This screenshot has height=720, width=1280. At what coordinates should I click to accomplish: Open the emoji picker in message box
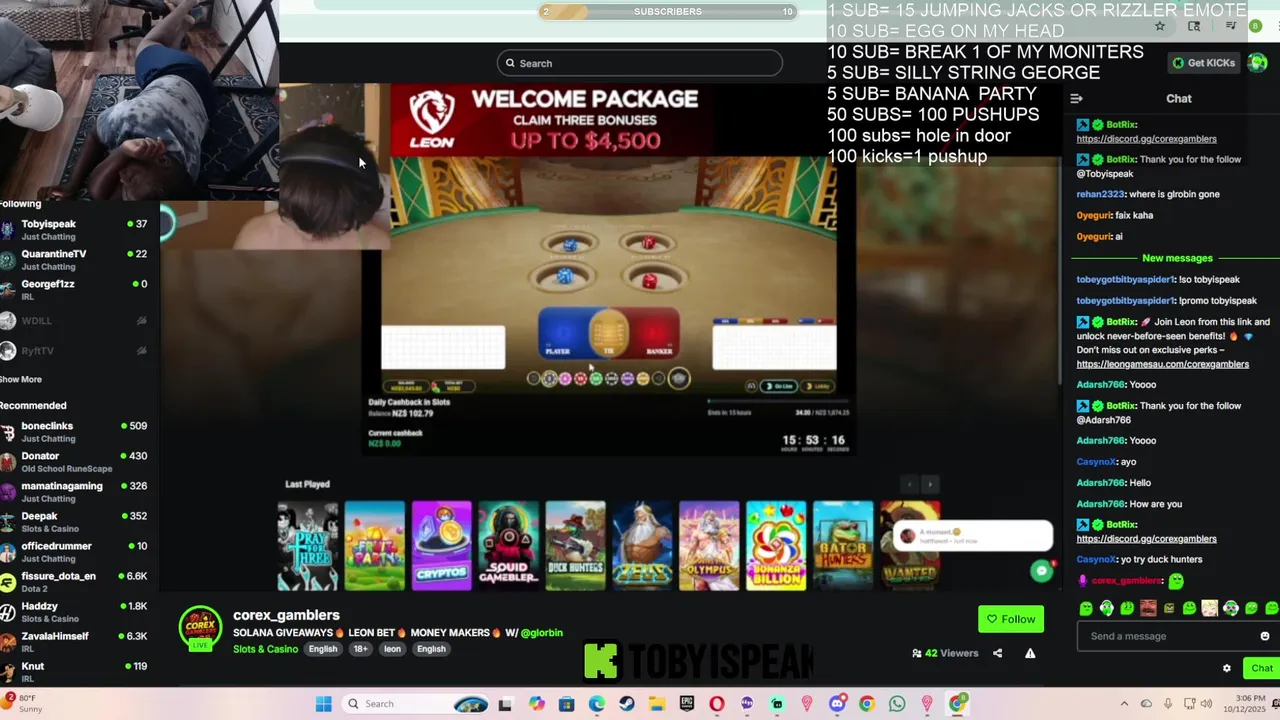[1265, 636]
